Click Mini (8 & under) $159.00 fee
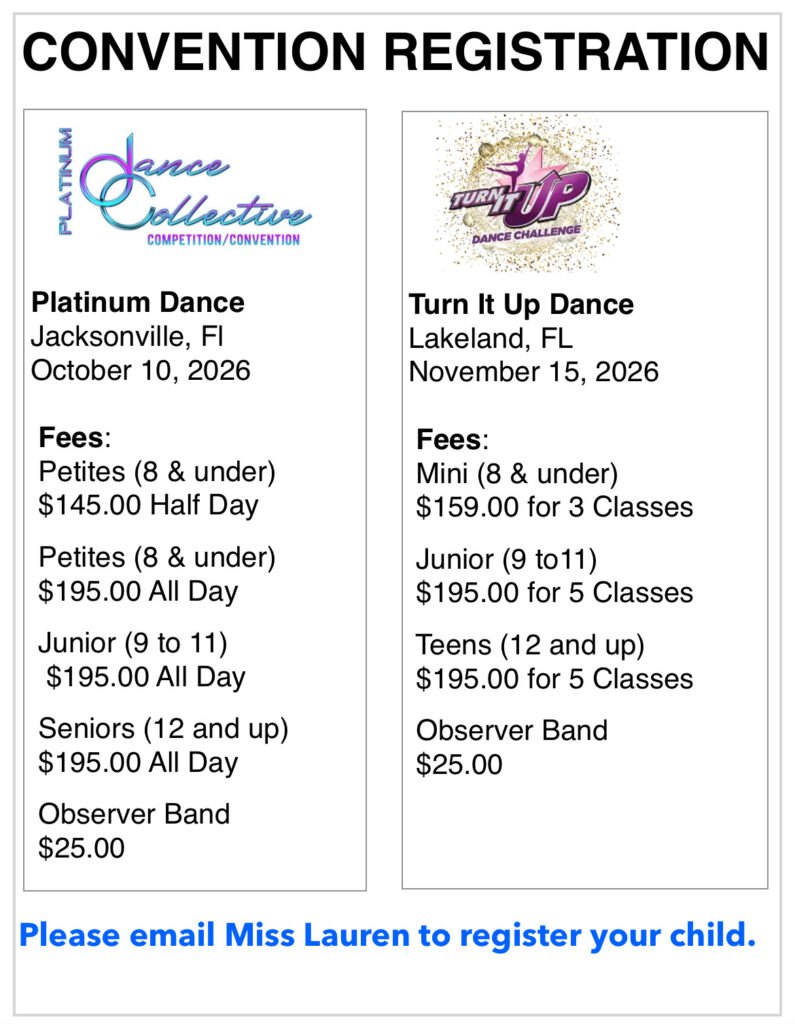 (555, 490)
